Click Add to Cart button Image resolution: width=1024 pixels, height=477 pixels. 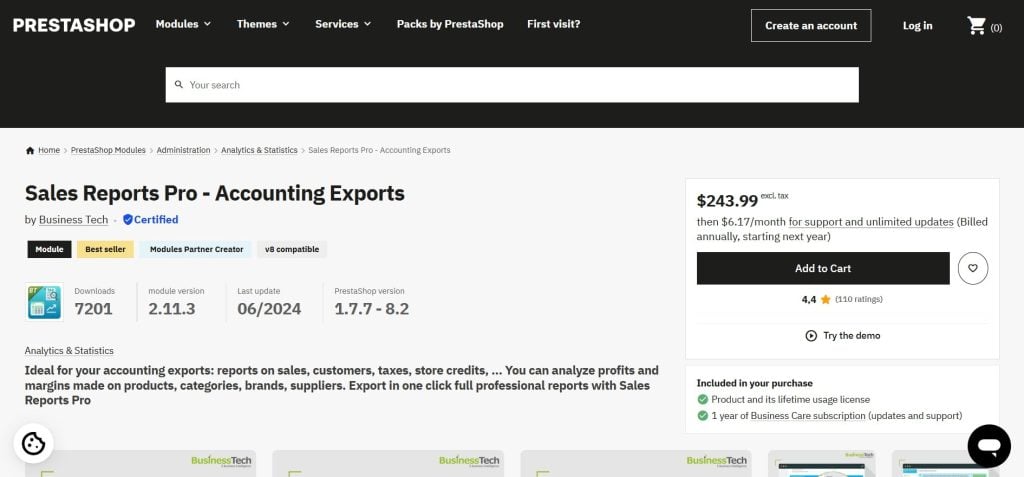click(x=823, y=269)
